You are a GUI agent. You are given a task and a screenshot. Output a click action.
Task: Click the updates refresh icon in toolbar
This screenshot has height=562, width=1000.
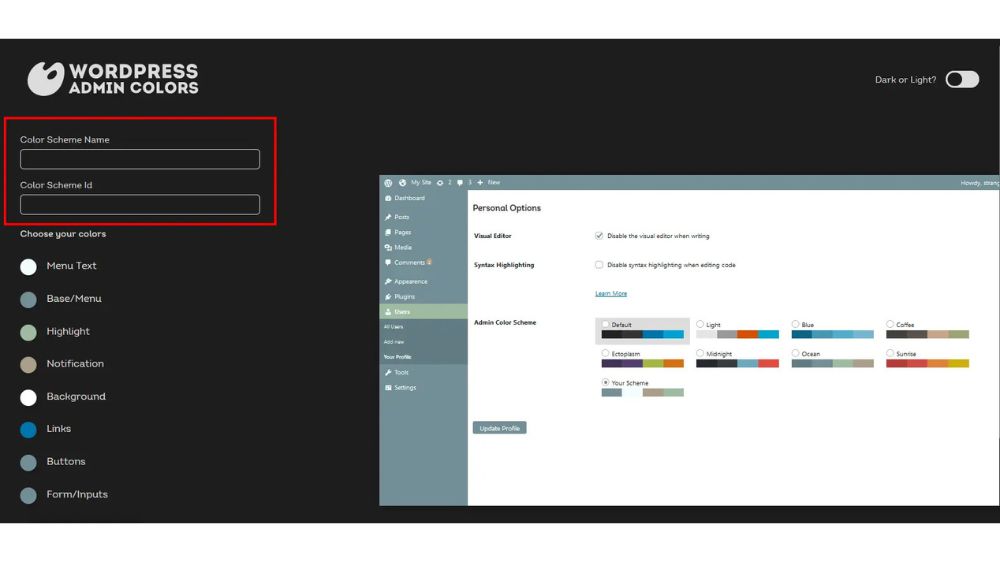pos(439,182)
